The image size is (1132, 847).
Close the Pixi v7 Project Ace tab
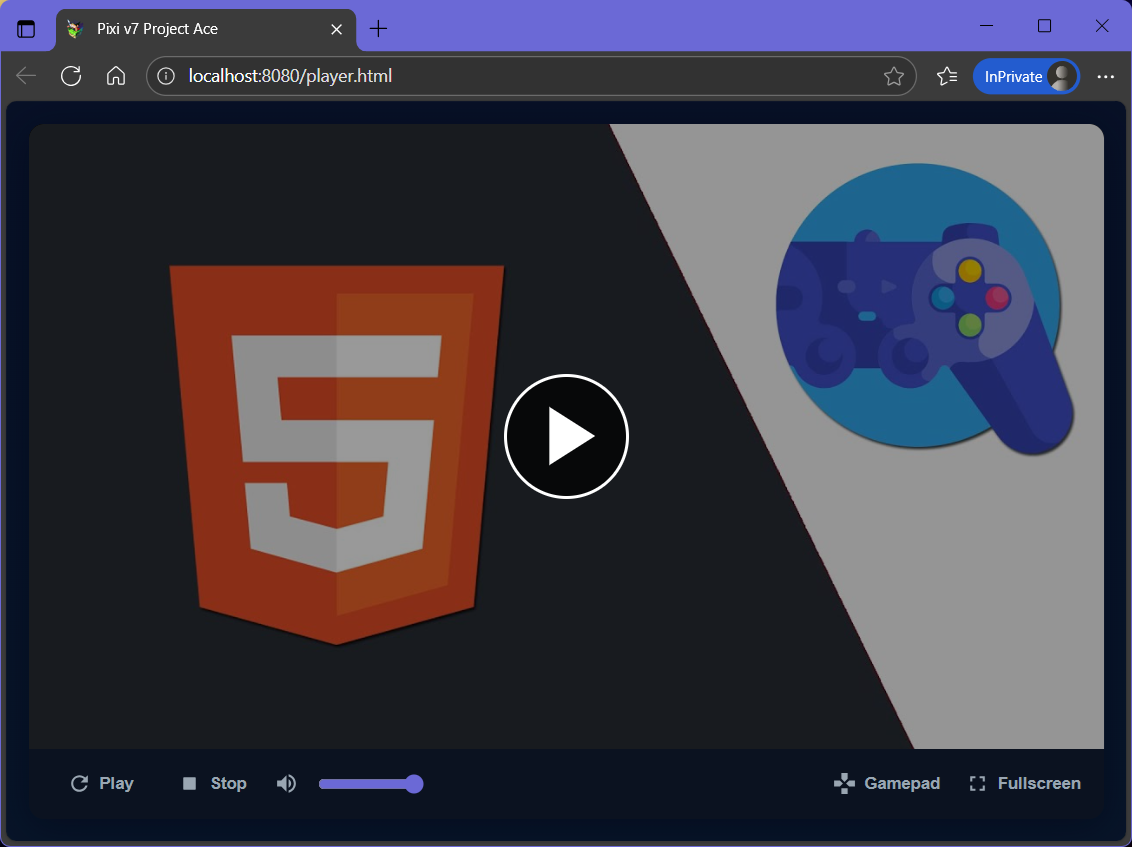pyautogui.click(x=336, y=29)
